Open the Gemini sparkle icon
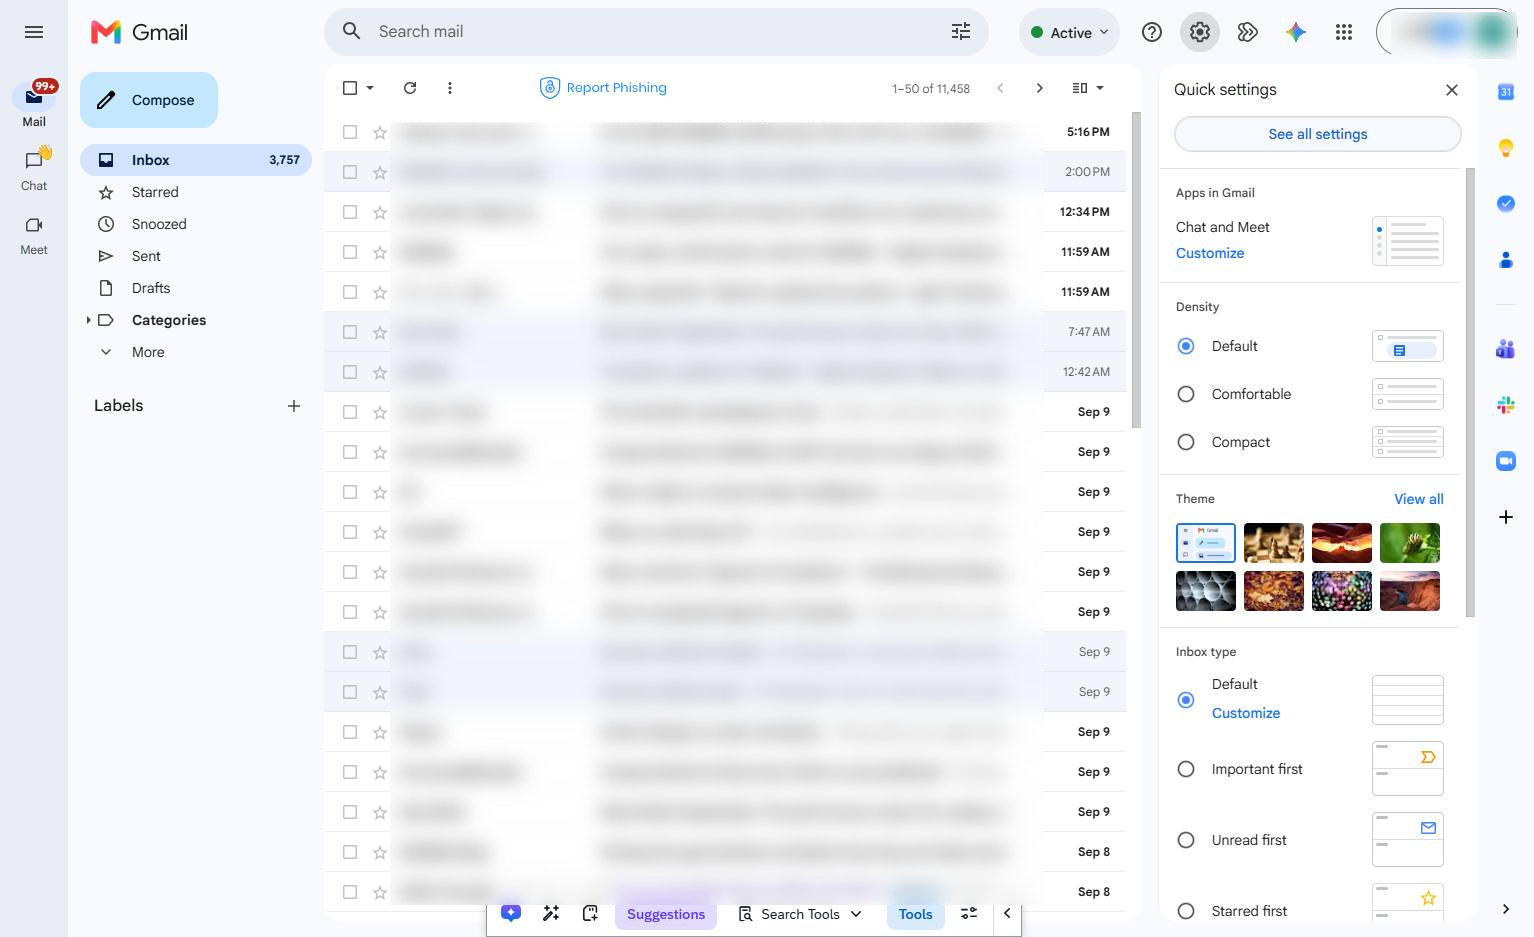 1296,32
